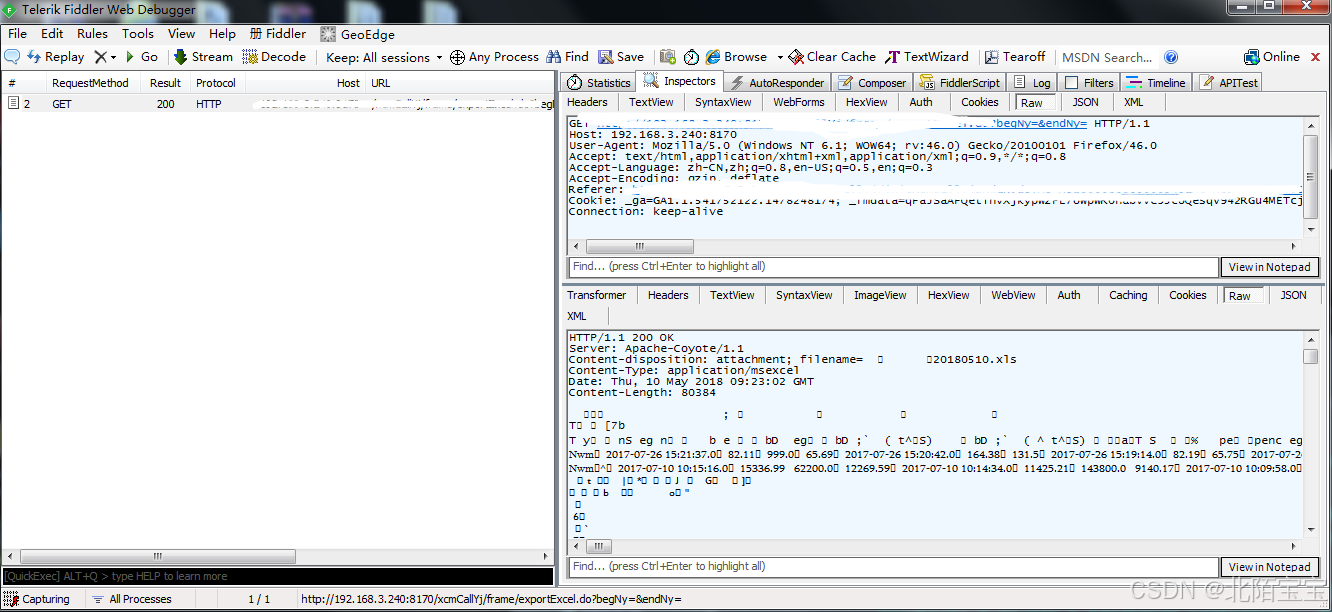Select the response WebView tab
The width and height of the screenshot is (1332, 612).
pyautogui.click(x=1013, y=295)
